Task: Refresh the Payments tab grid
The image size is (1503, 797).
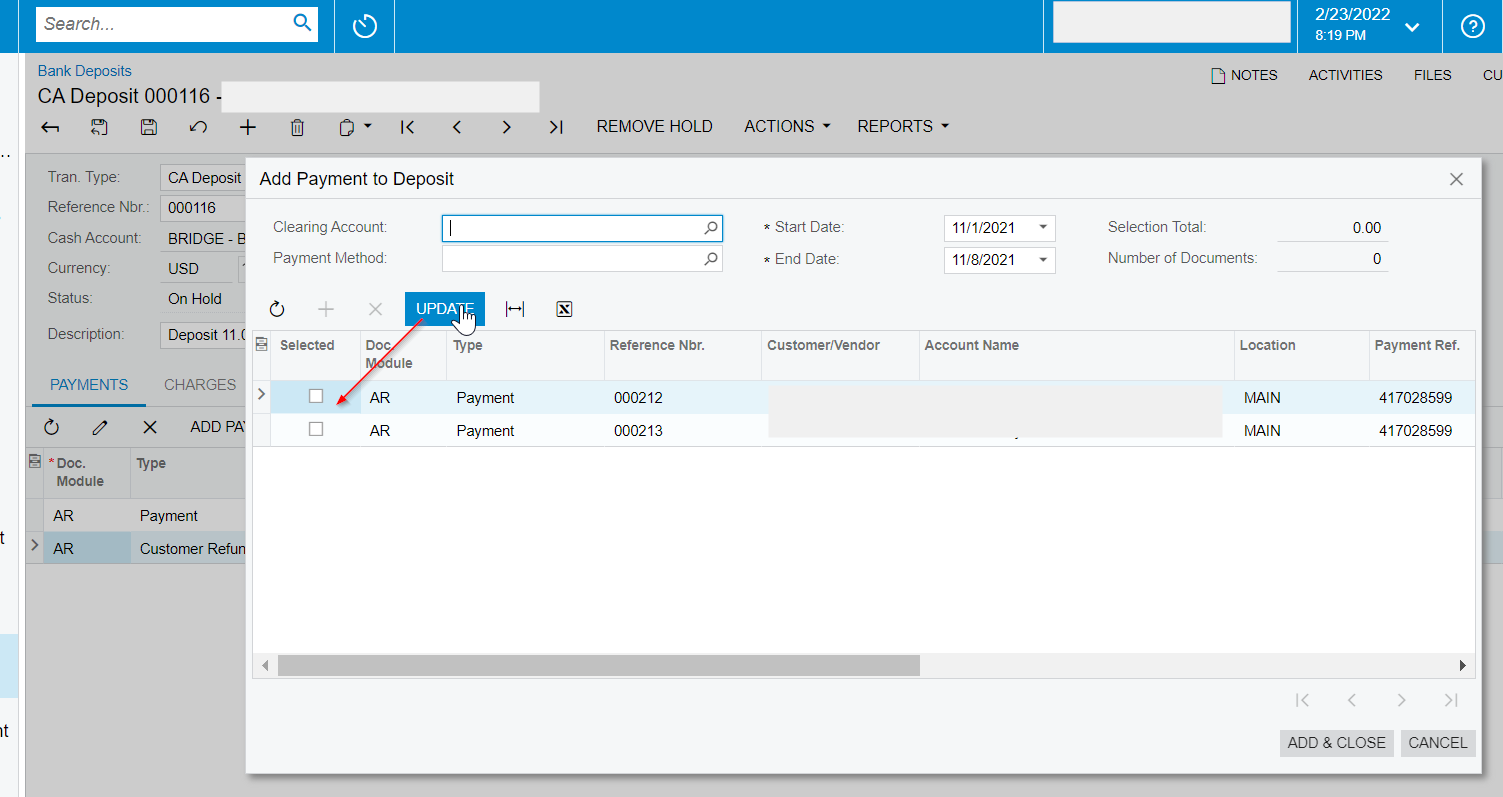Action: [51, 427]
